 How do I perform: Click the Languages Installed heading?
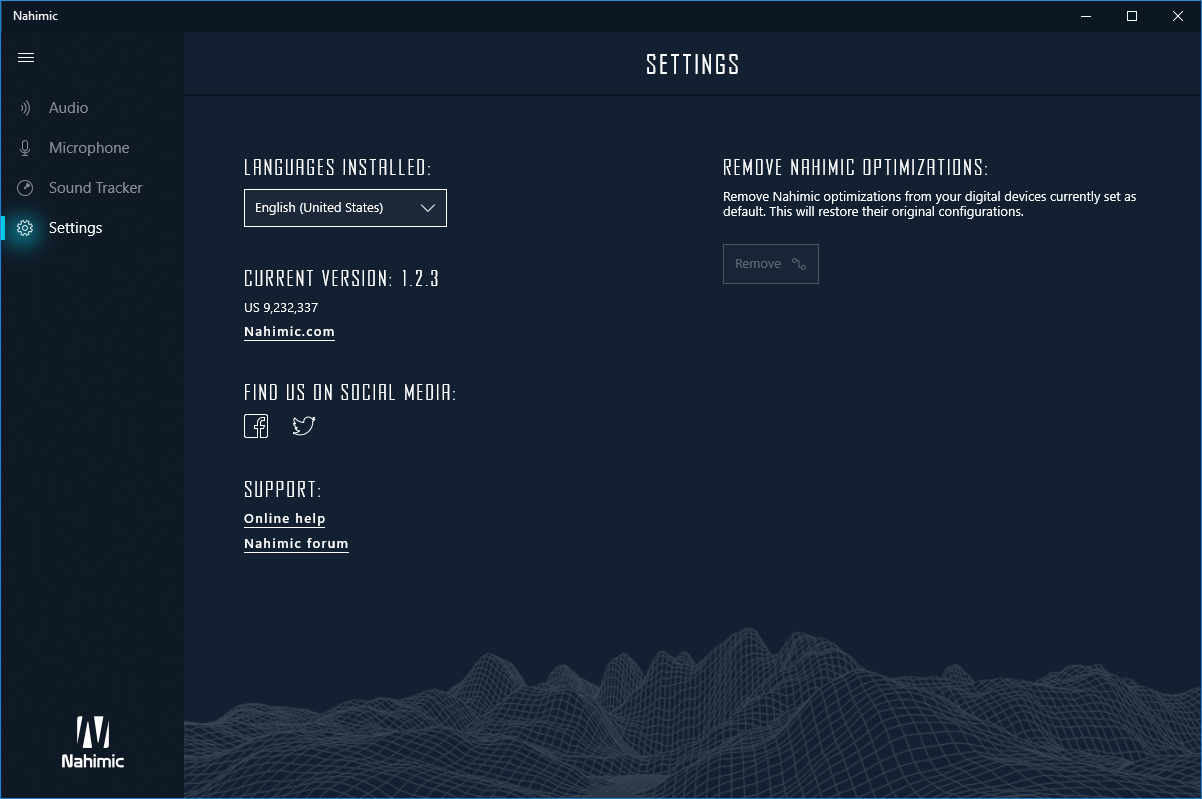tap(337, 167)
